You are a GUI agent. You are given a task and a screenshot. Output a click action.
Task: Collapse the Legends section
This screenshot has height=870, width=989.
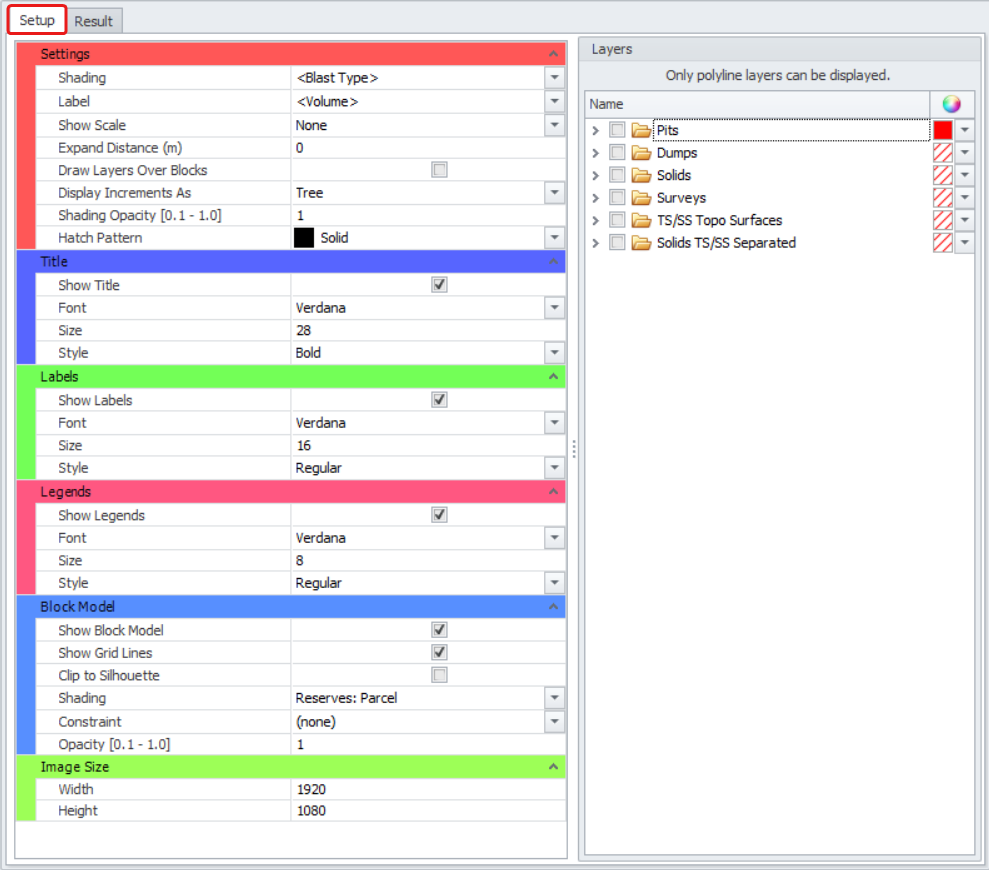[553, 491]
